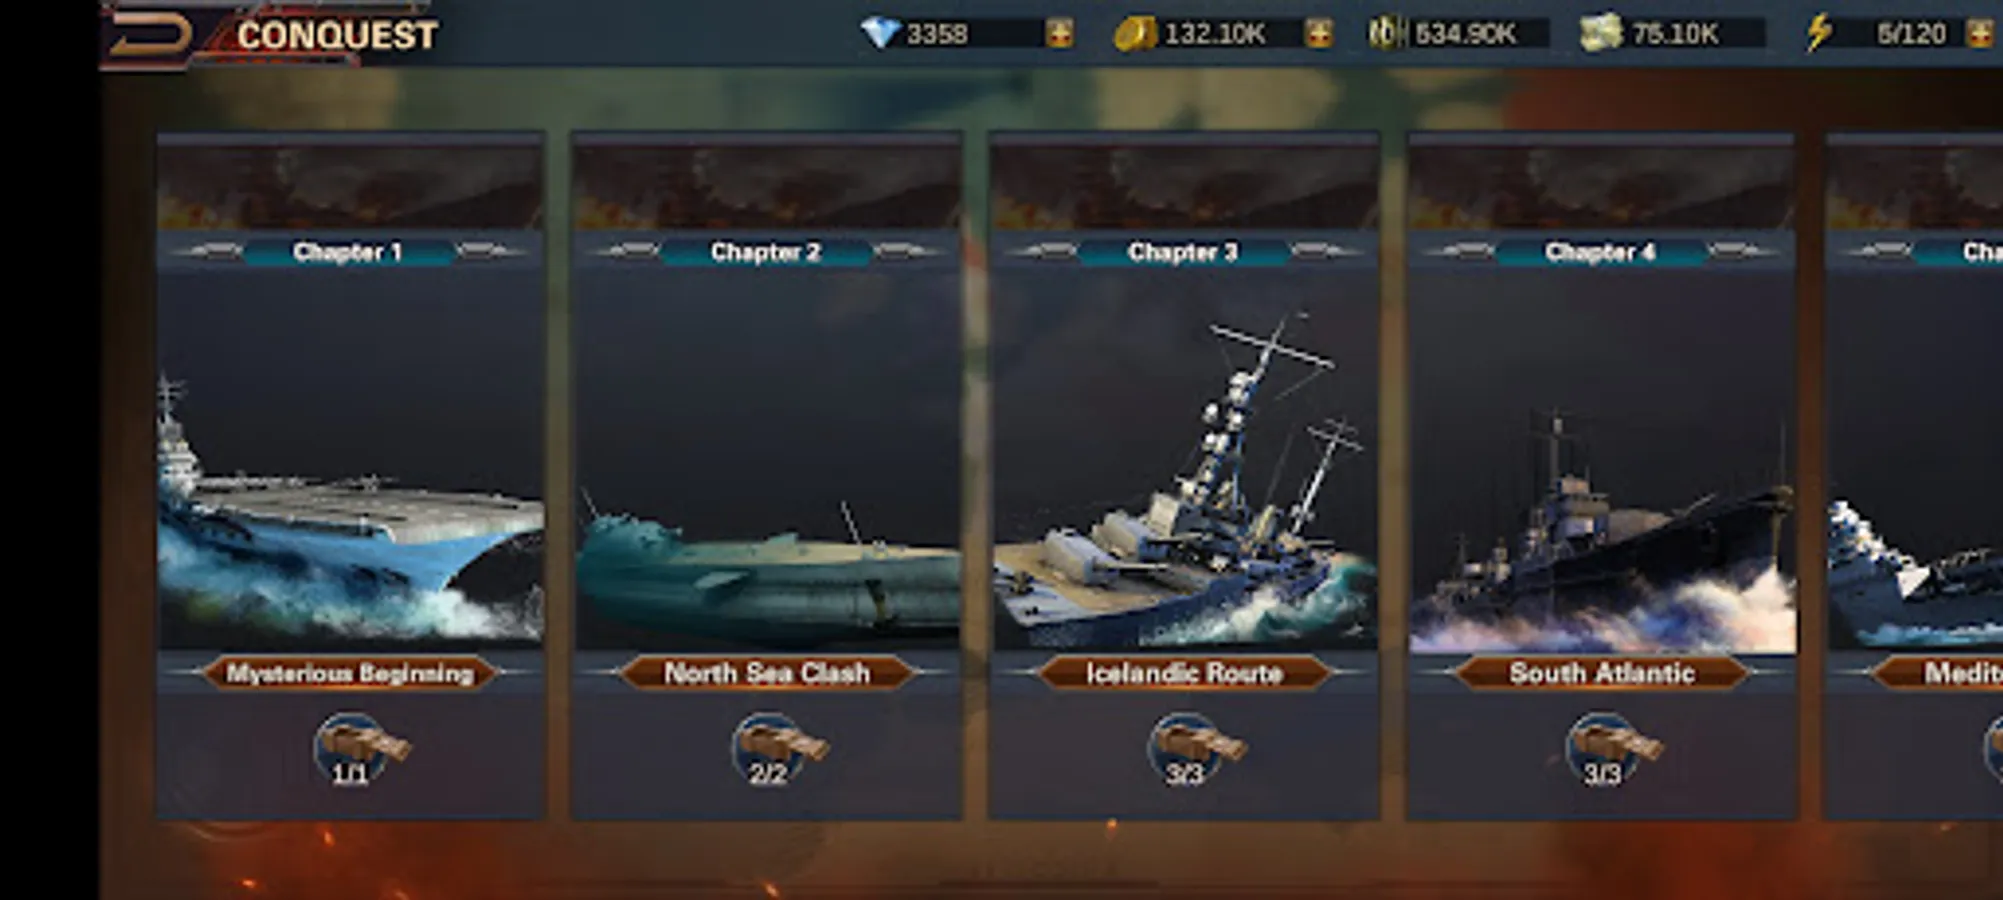
Task: Add energy with the plus icon
Action: tap(1980, 34)
